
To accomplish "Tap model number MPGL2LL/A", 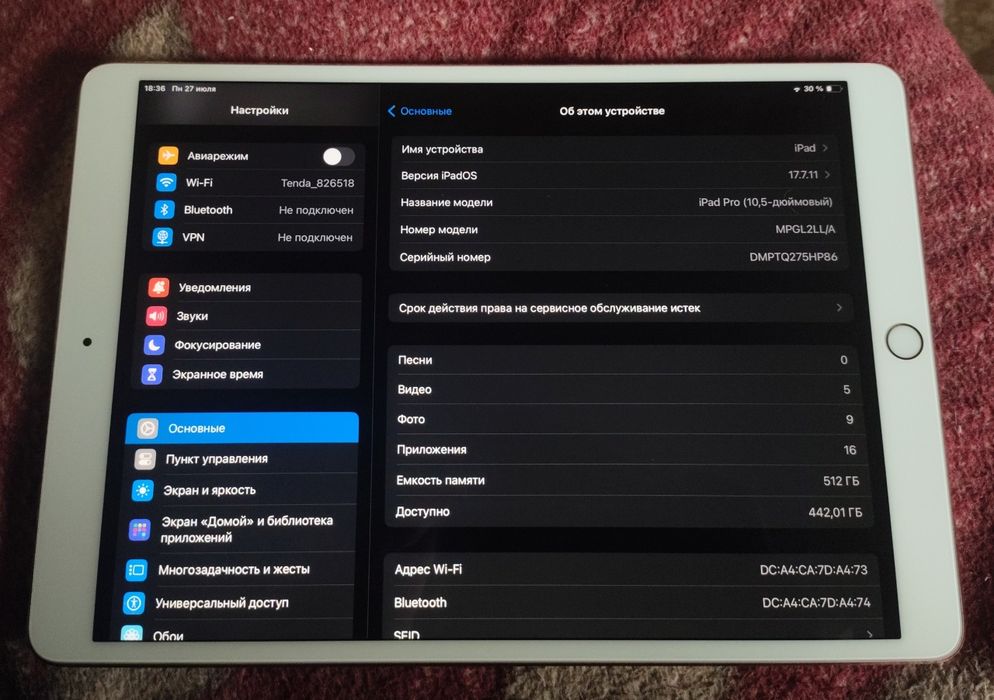I will pyautogui.click(x=805, y=229).
